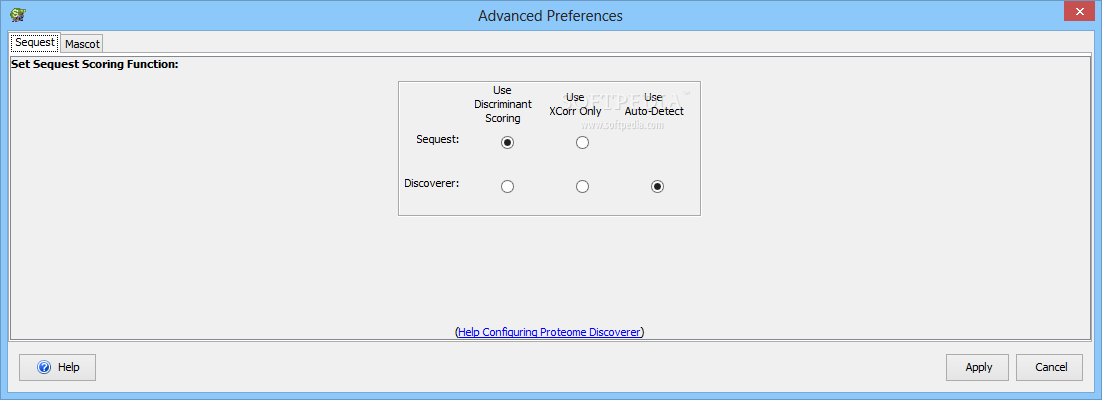The image size is (1102, 400).
Task: Click the Use XCorr Only column header
Action: [576, 104]
